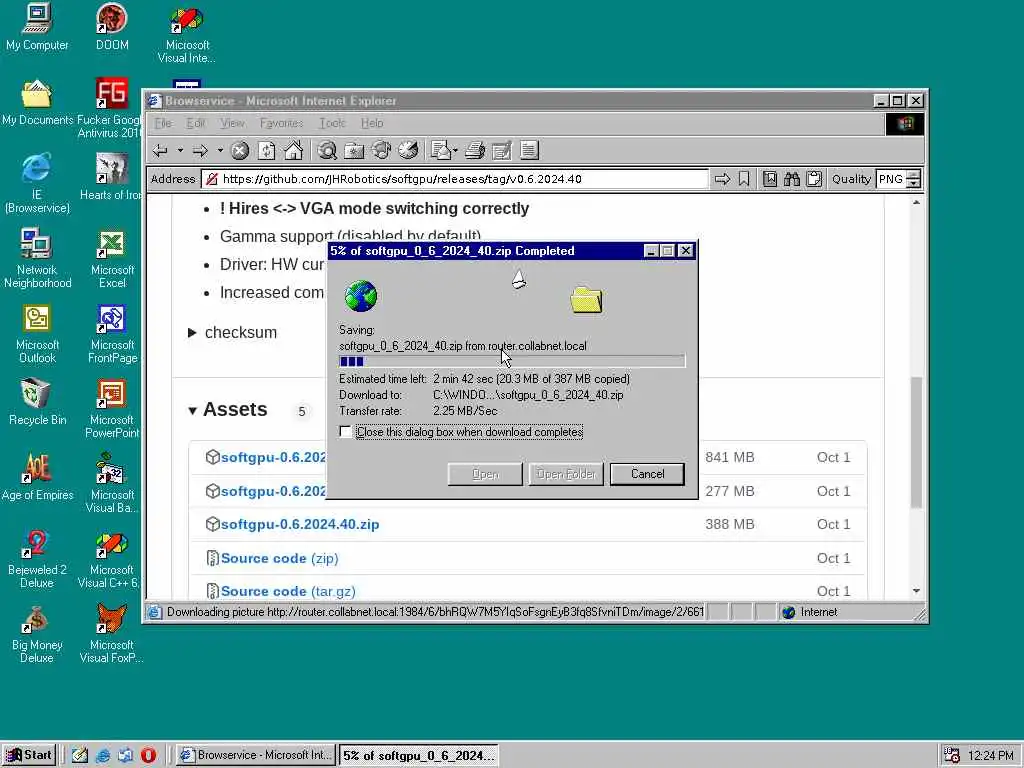Click the Discuss toolbar icon
This screenshot has height=768, width=1024.
529,151
